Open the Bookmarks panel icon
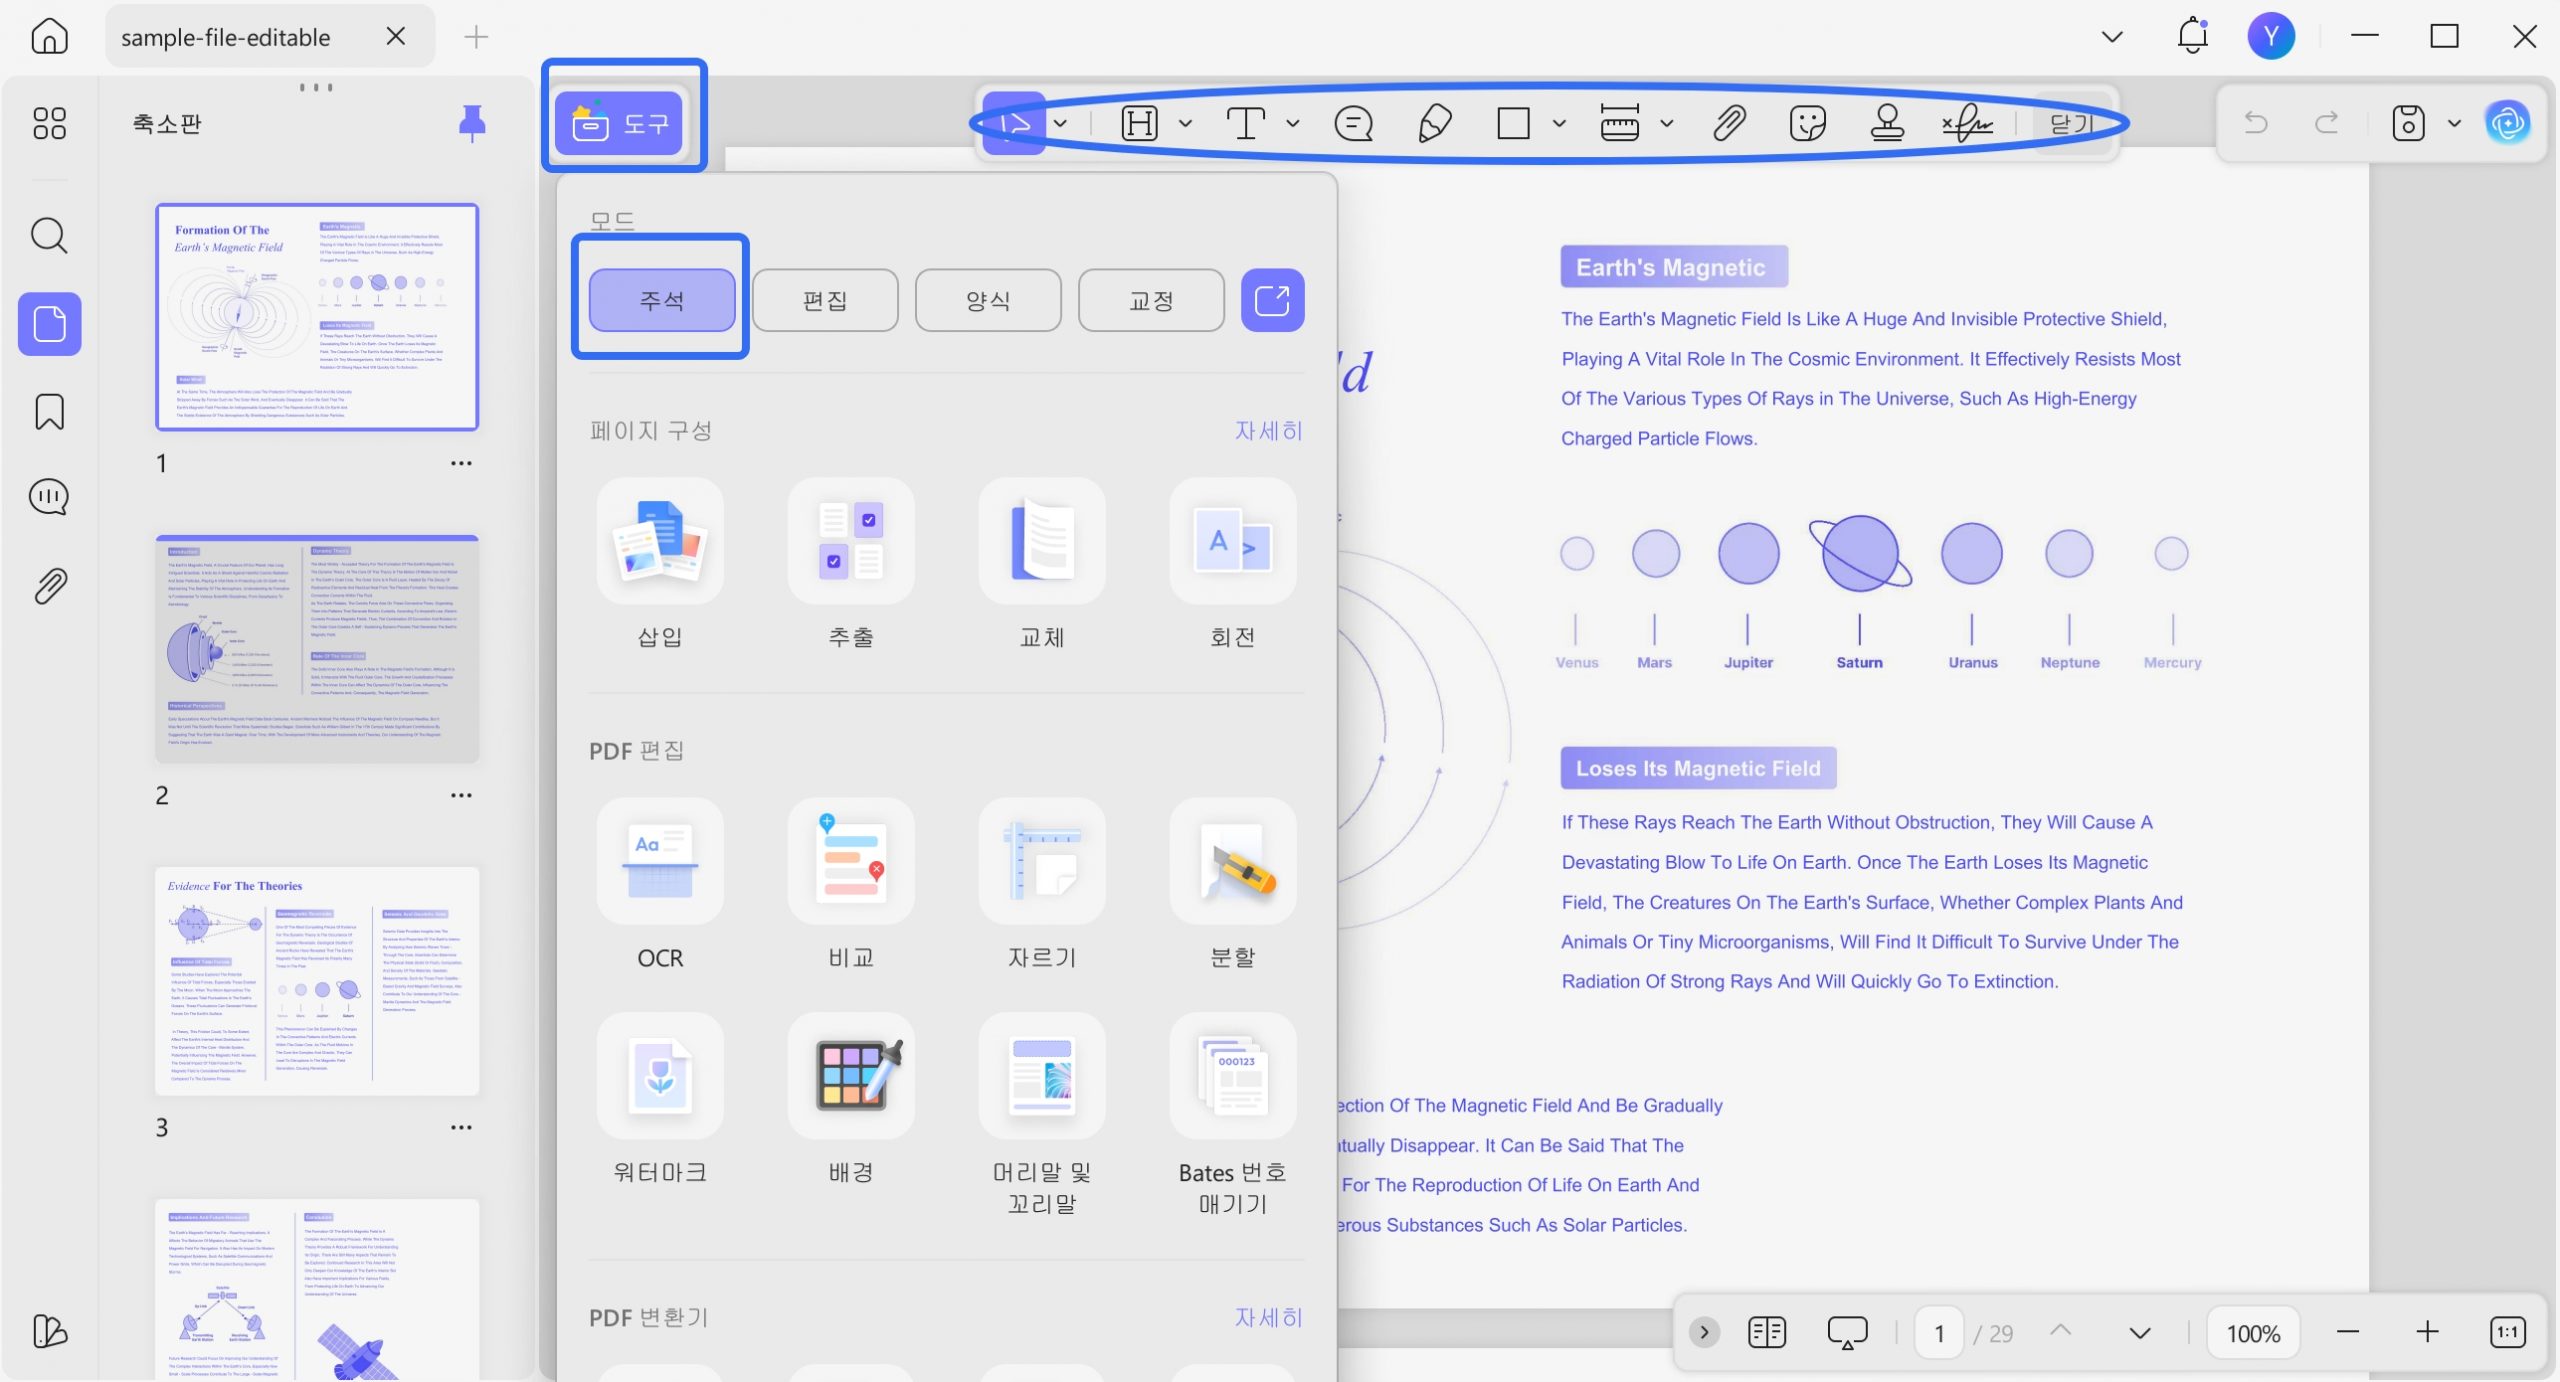2560x1382 pixels. [49, 411]
